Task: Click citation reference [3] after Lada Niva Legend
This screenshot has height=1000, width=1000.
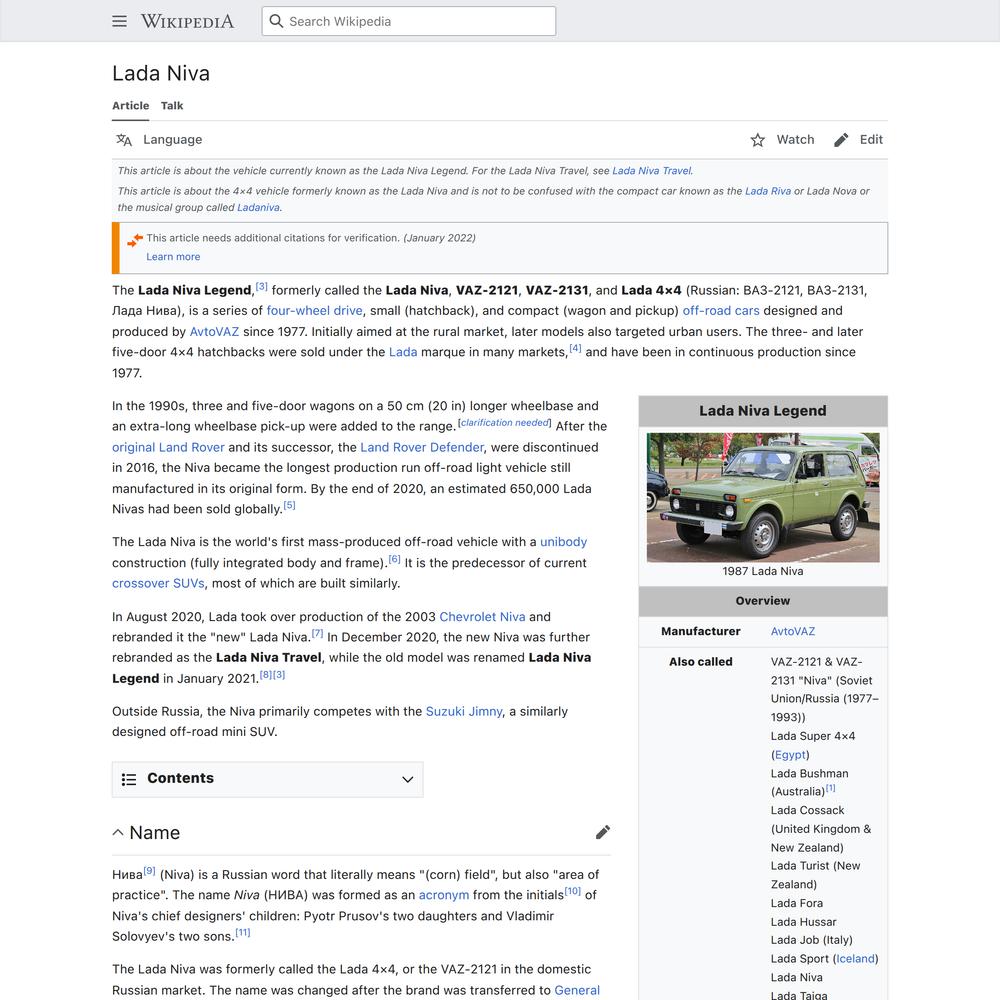Action: [261, 286]
